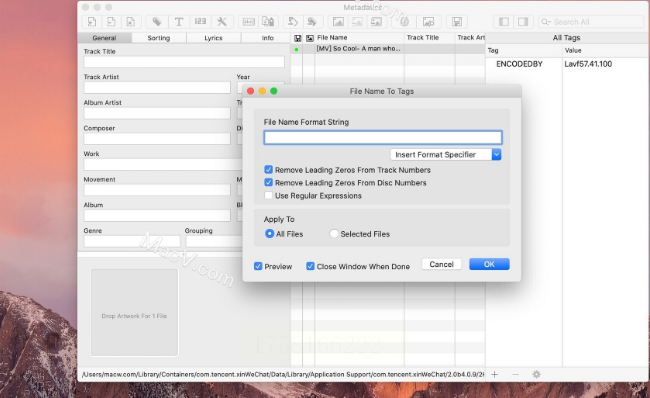Click the Value column header in All Tags
Screen dimensions: 650x398
point(606,51)
